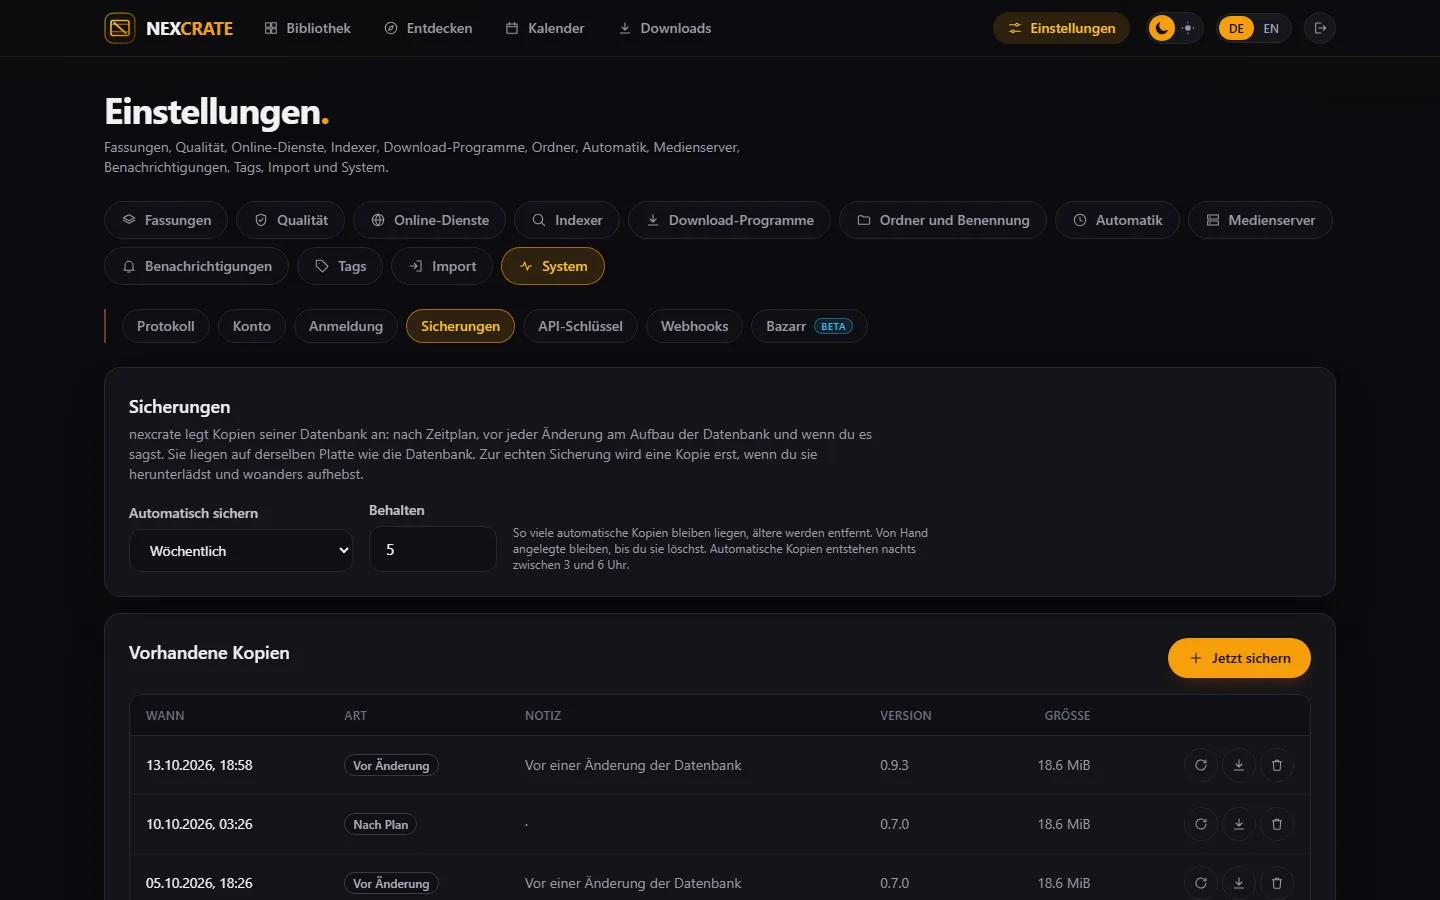The height and width of the screenshot is (900, 1440).
Task: Open the Medienserver tab
Action: click(x=1260, y=220)
